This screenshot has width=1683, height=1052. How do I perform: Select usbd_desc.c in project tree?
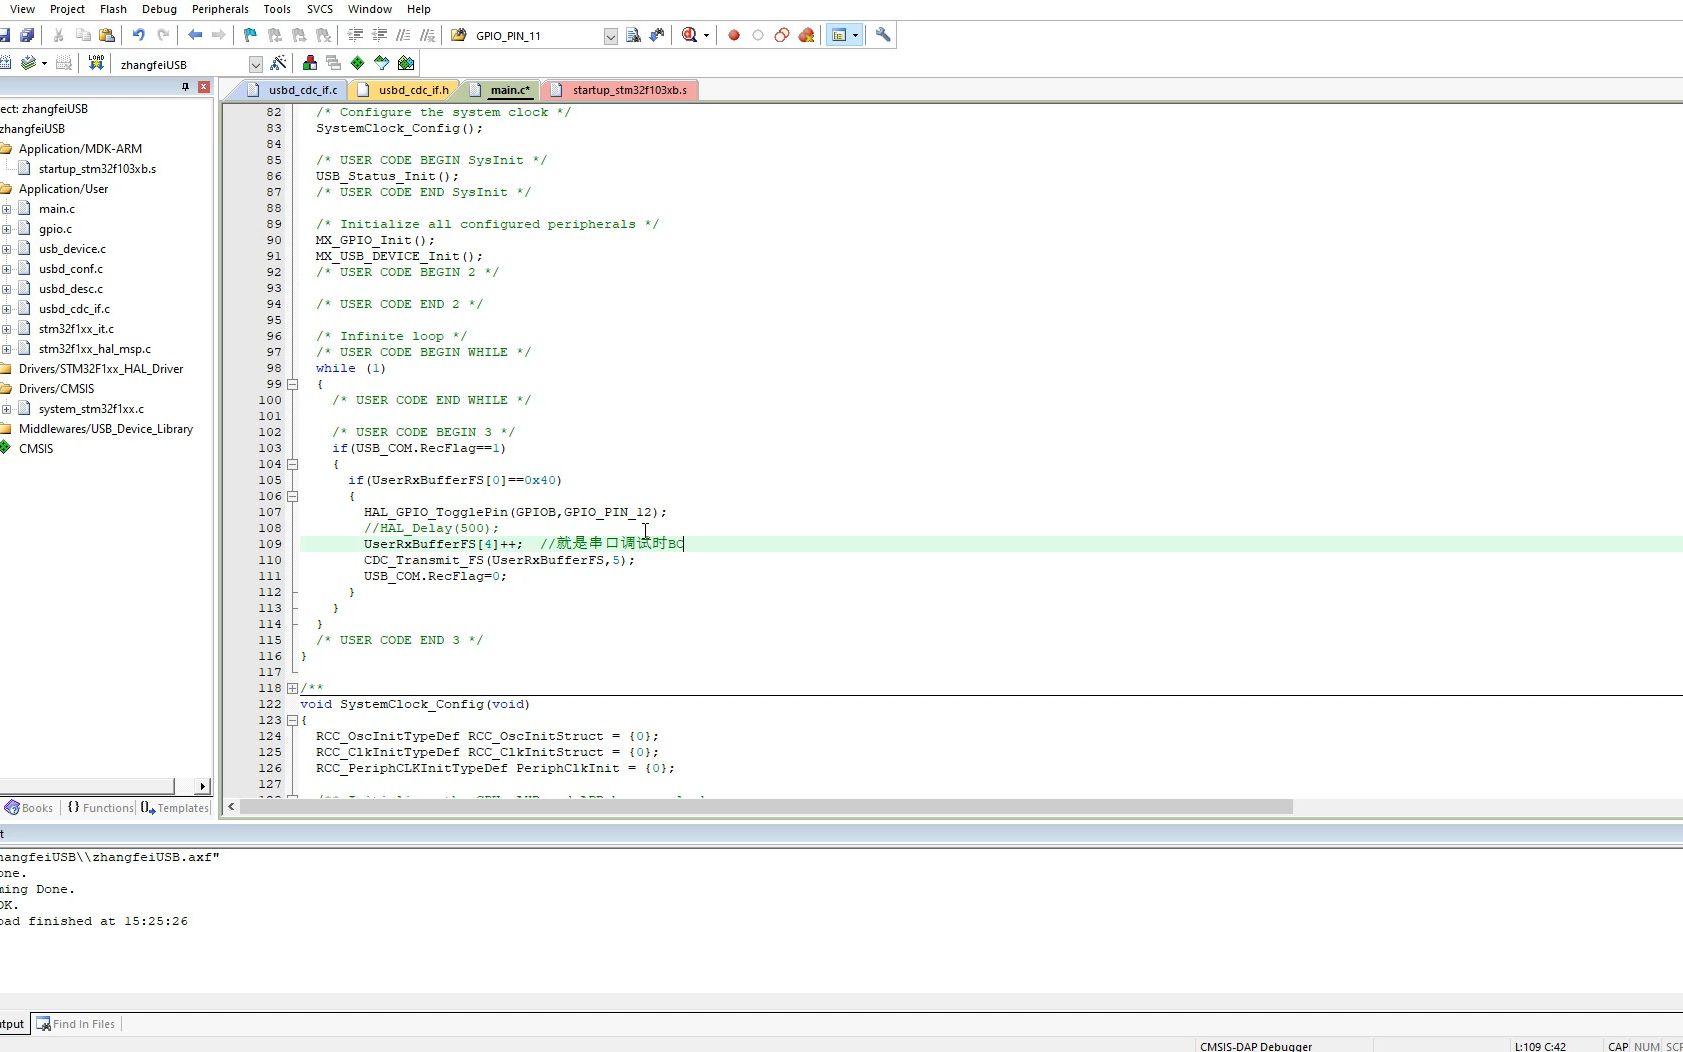click(70, 289)
